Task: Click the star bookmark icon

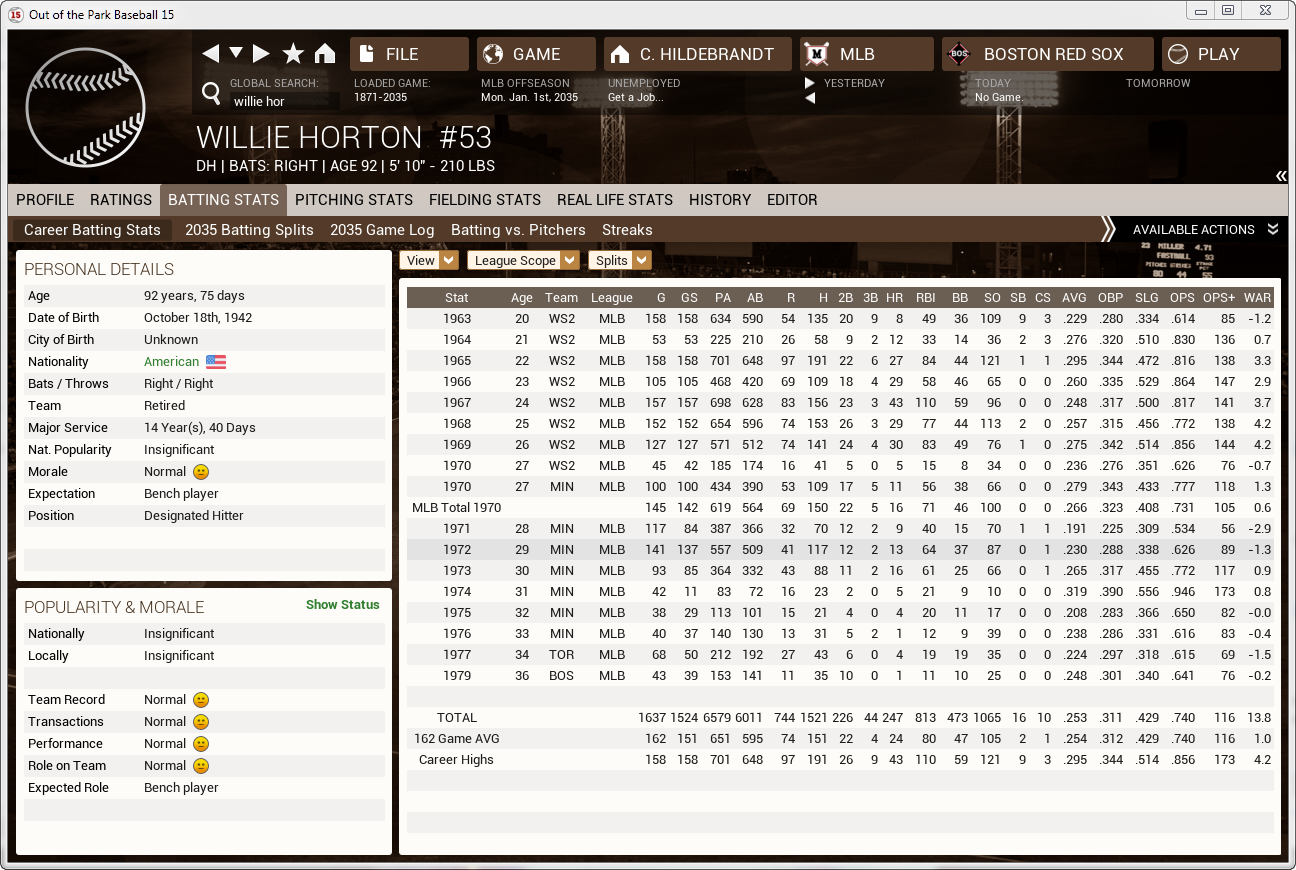Action: click(x=293, y=54)
